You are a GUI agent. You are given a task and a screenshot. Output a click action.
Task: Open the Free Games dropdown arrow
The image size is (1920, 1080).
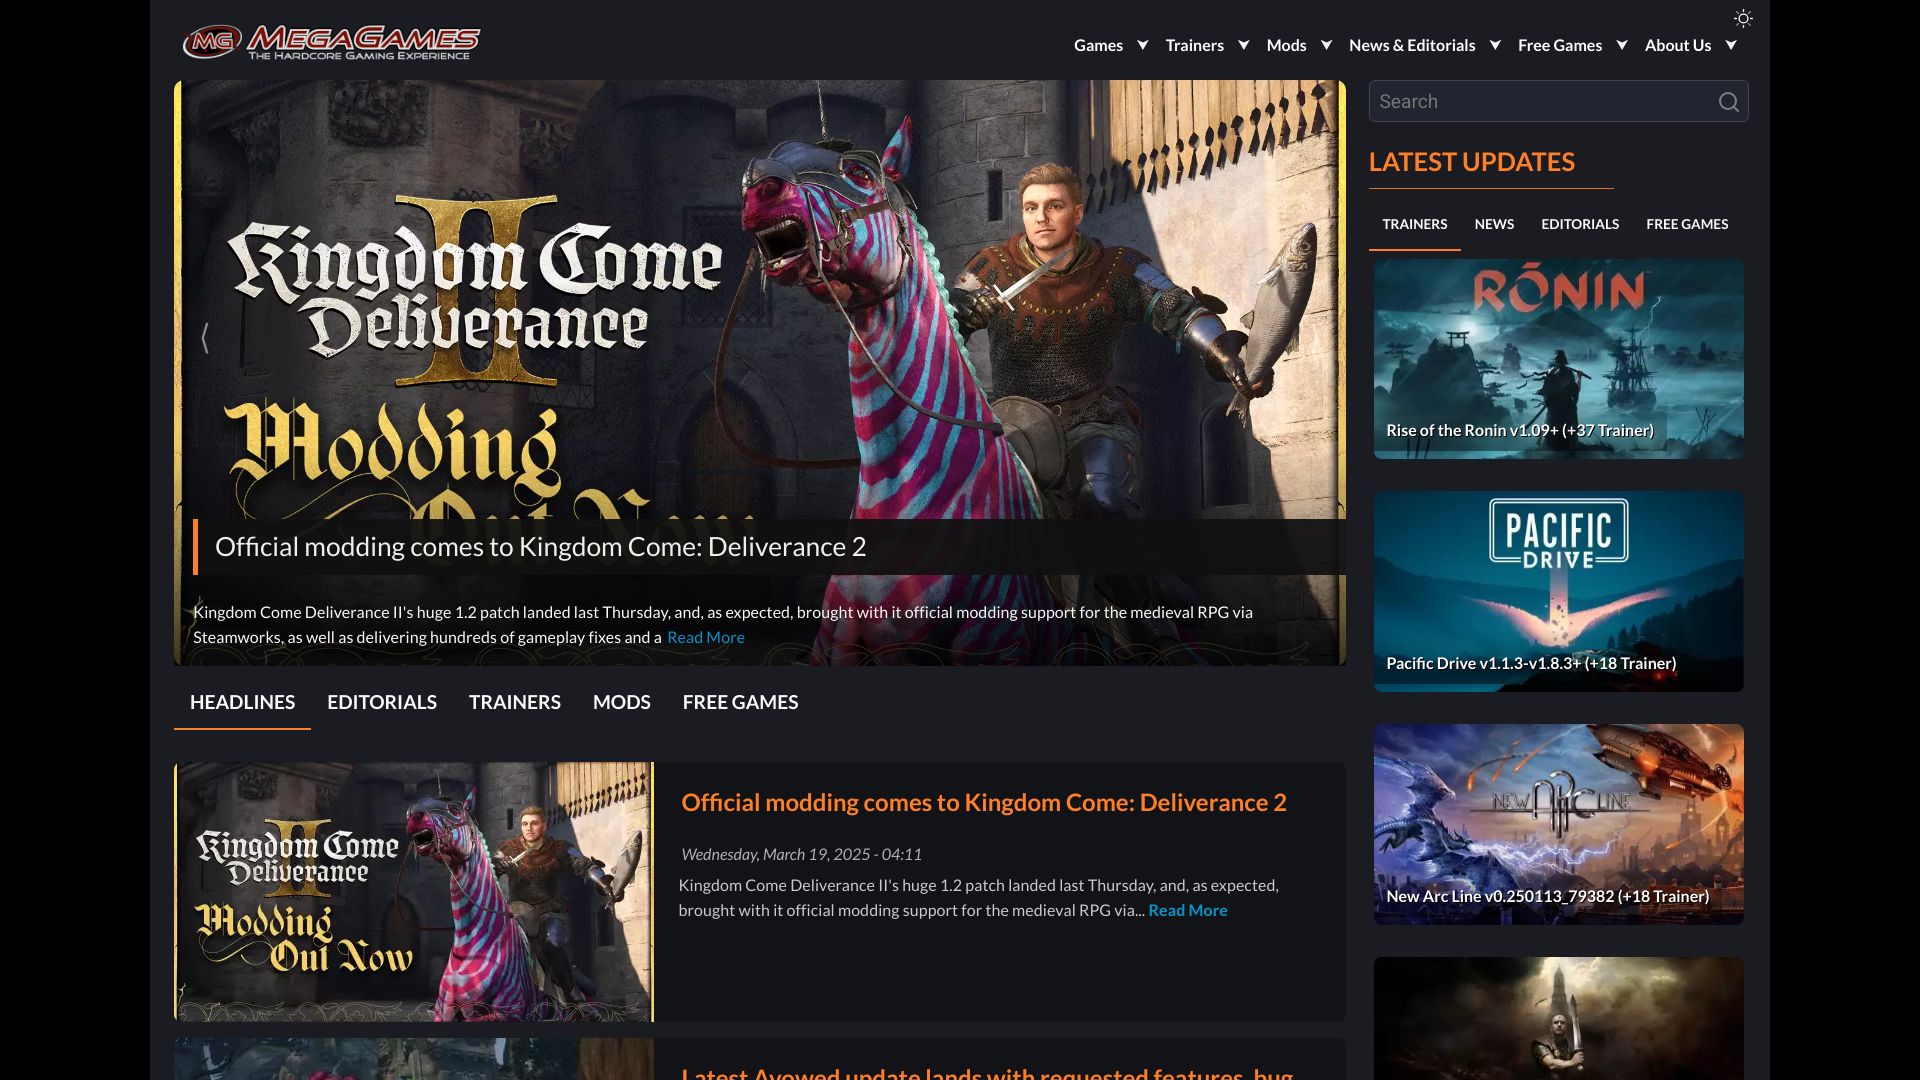pos(1622,45)
